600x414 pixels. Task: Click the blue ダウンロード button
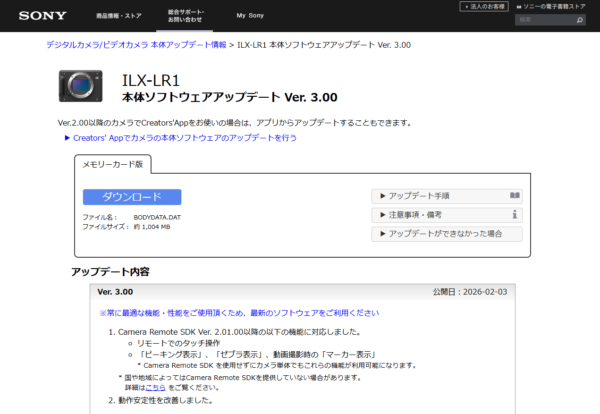[132, 197]
